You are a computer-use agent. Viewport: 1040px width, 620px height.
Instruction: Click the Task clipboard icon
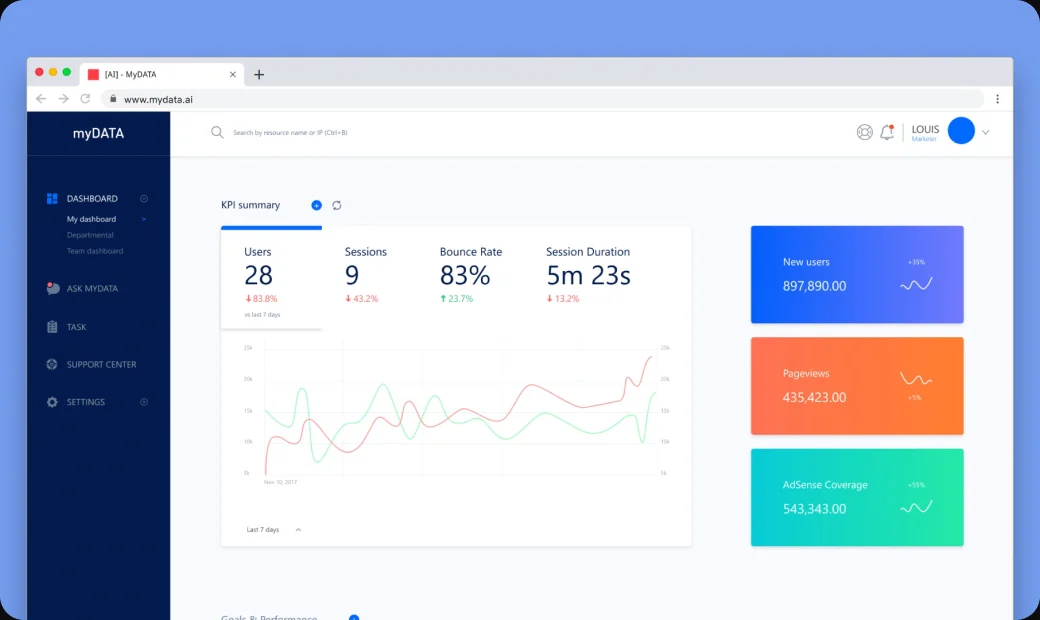pos(52,326)
